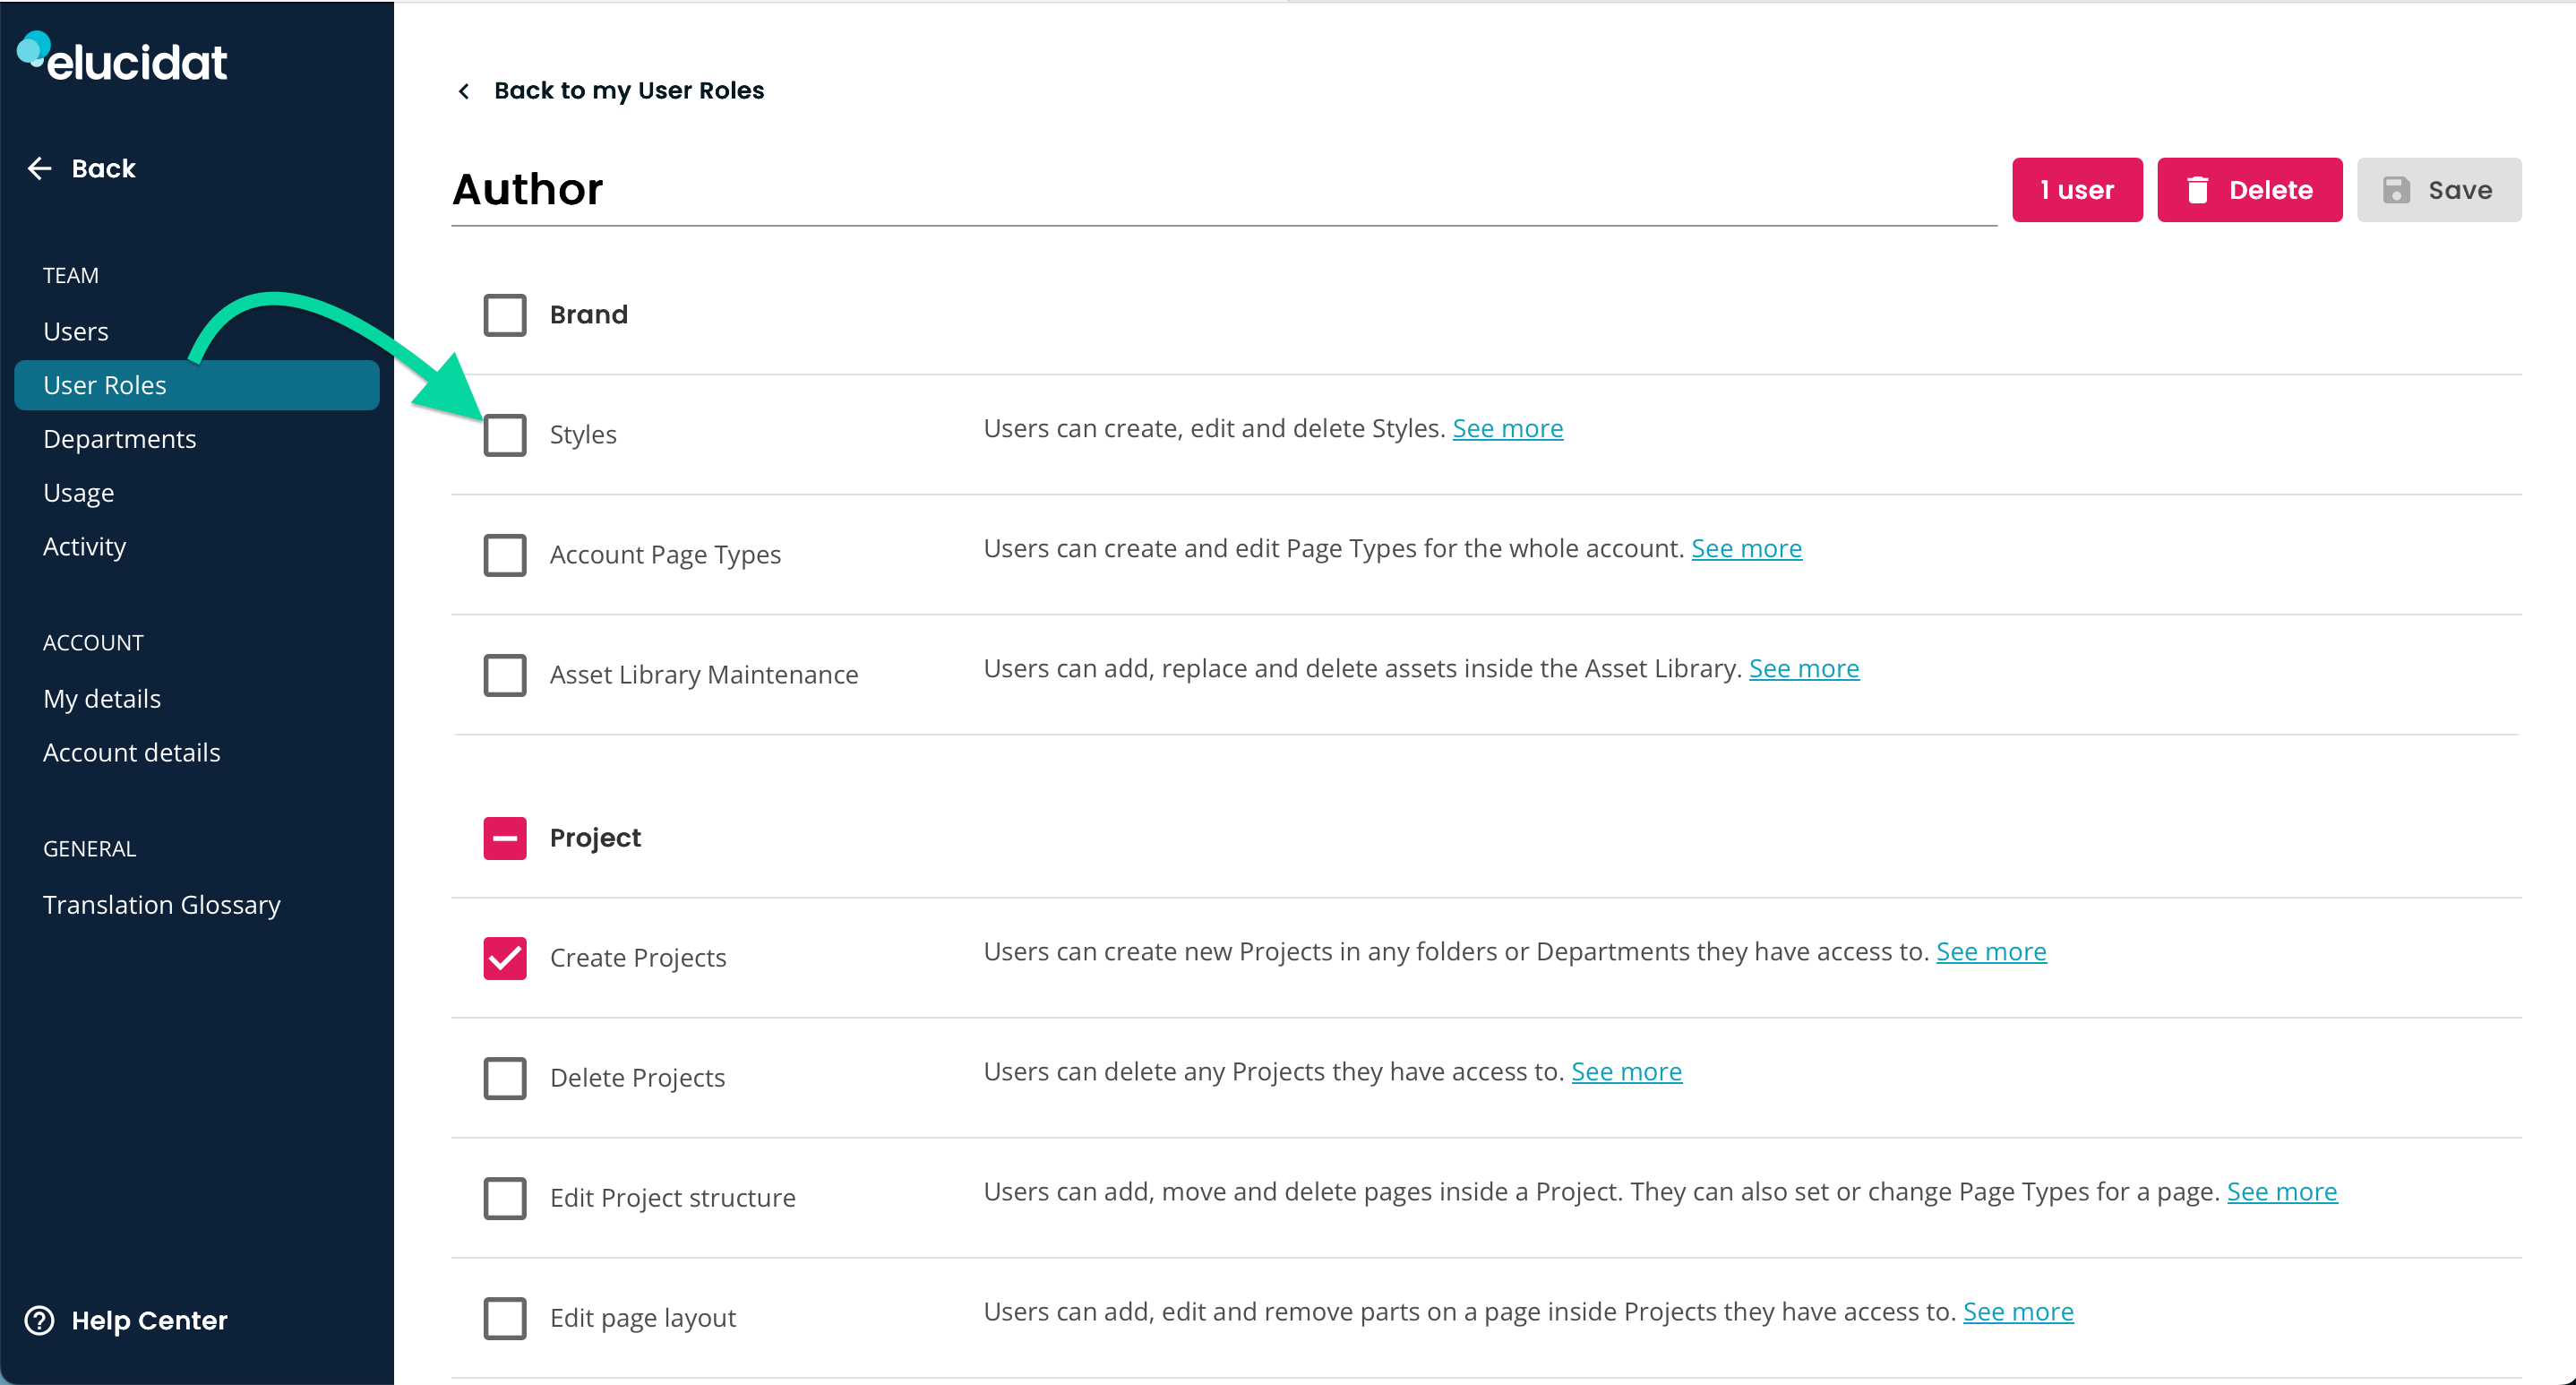The image size is (2576, 1385).
Task: Uncheck the Create Projects checkbox
Action: click(x=505, y=958)
